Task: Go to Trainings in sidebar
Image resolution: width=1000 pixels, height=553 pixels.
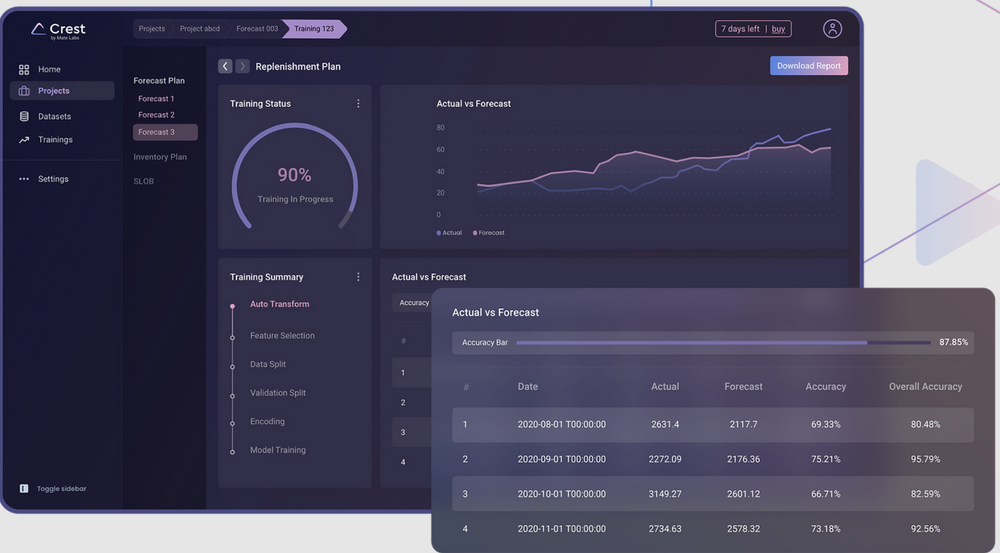Action: (45, 140)
